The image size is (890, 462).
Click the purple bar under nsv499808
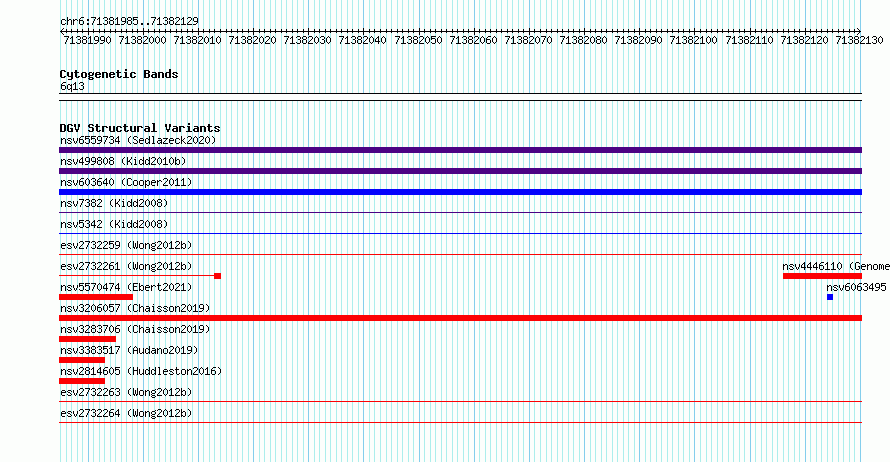(x=460, y=171)
